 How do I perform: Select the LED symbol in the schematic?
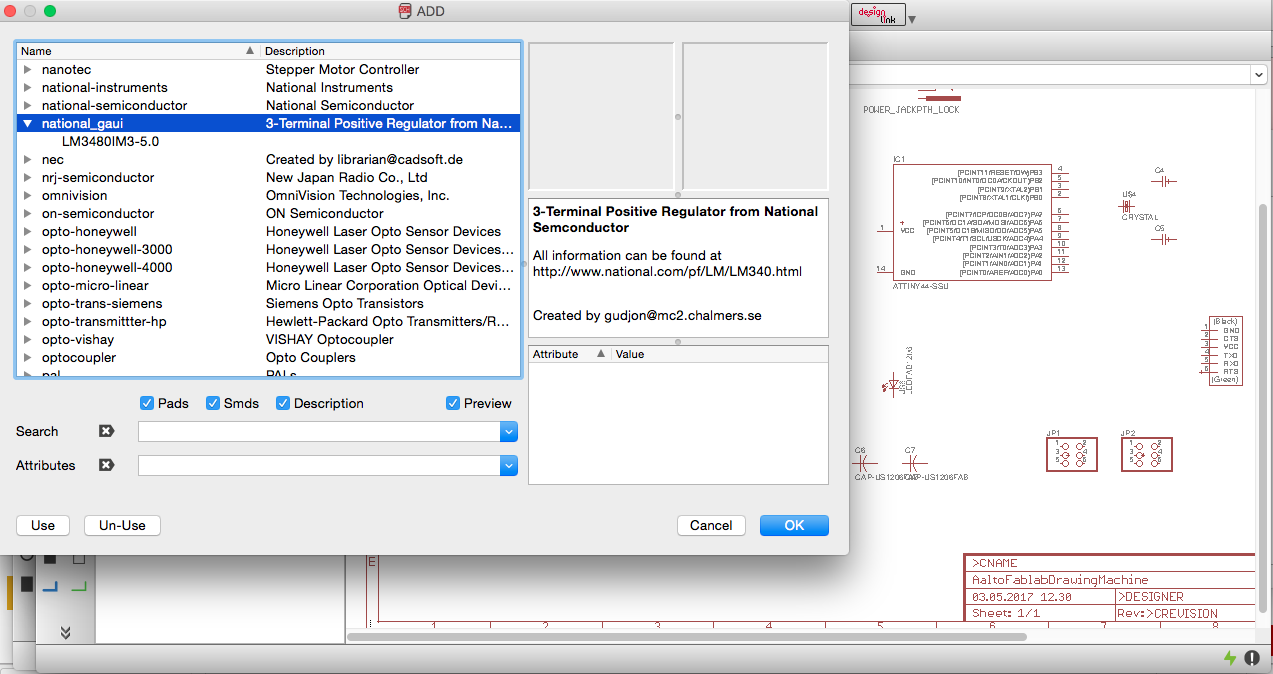click(895, 385)
